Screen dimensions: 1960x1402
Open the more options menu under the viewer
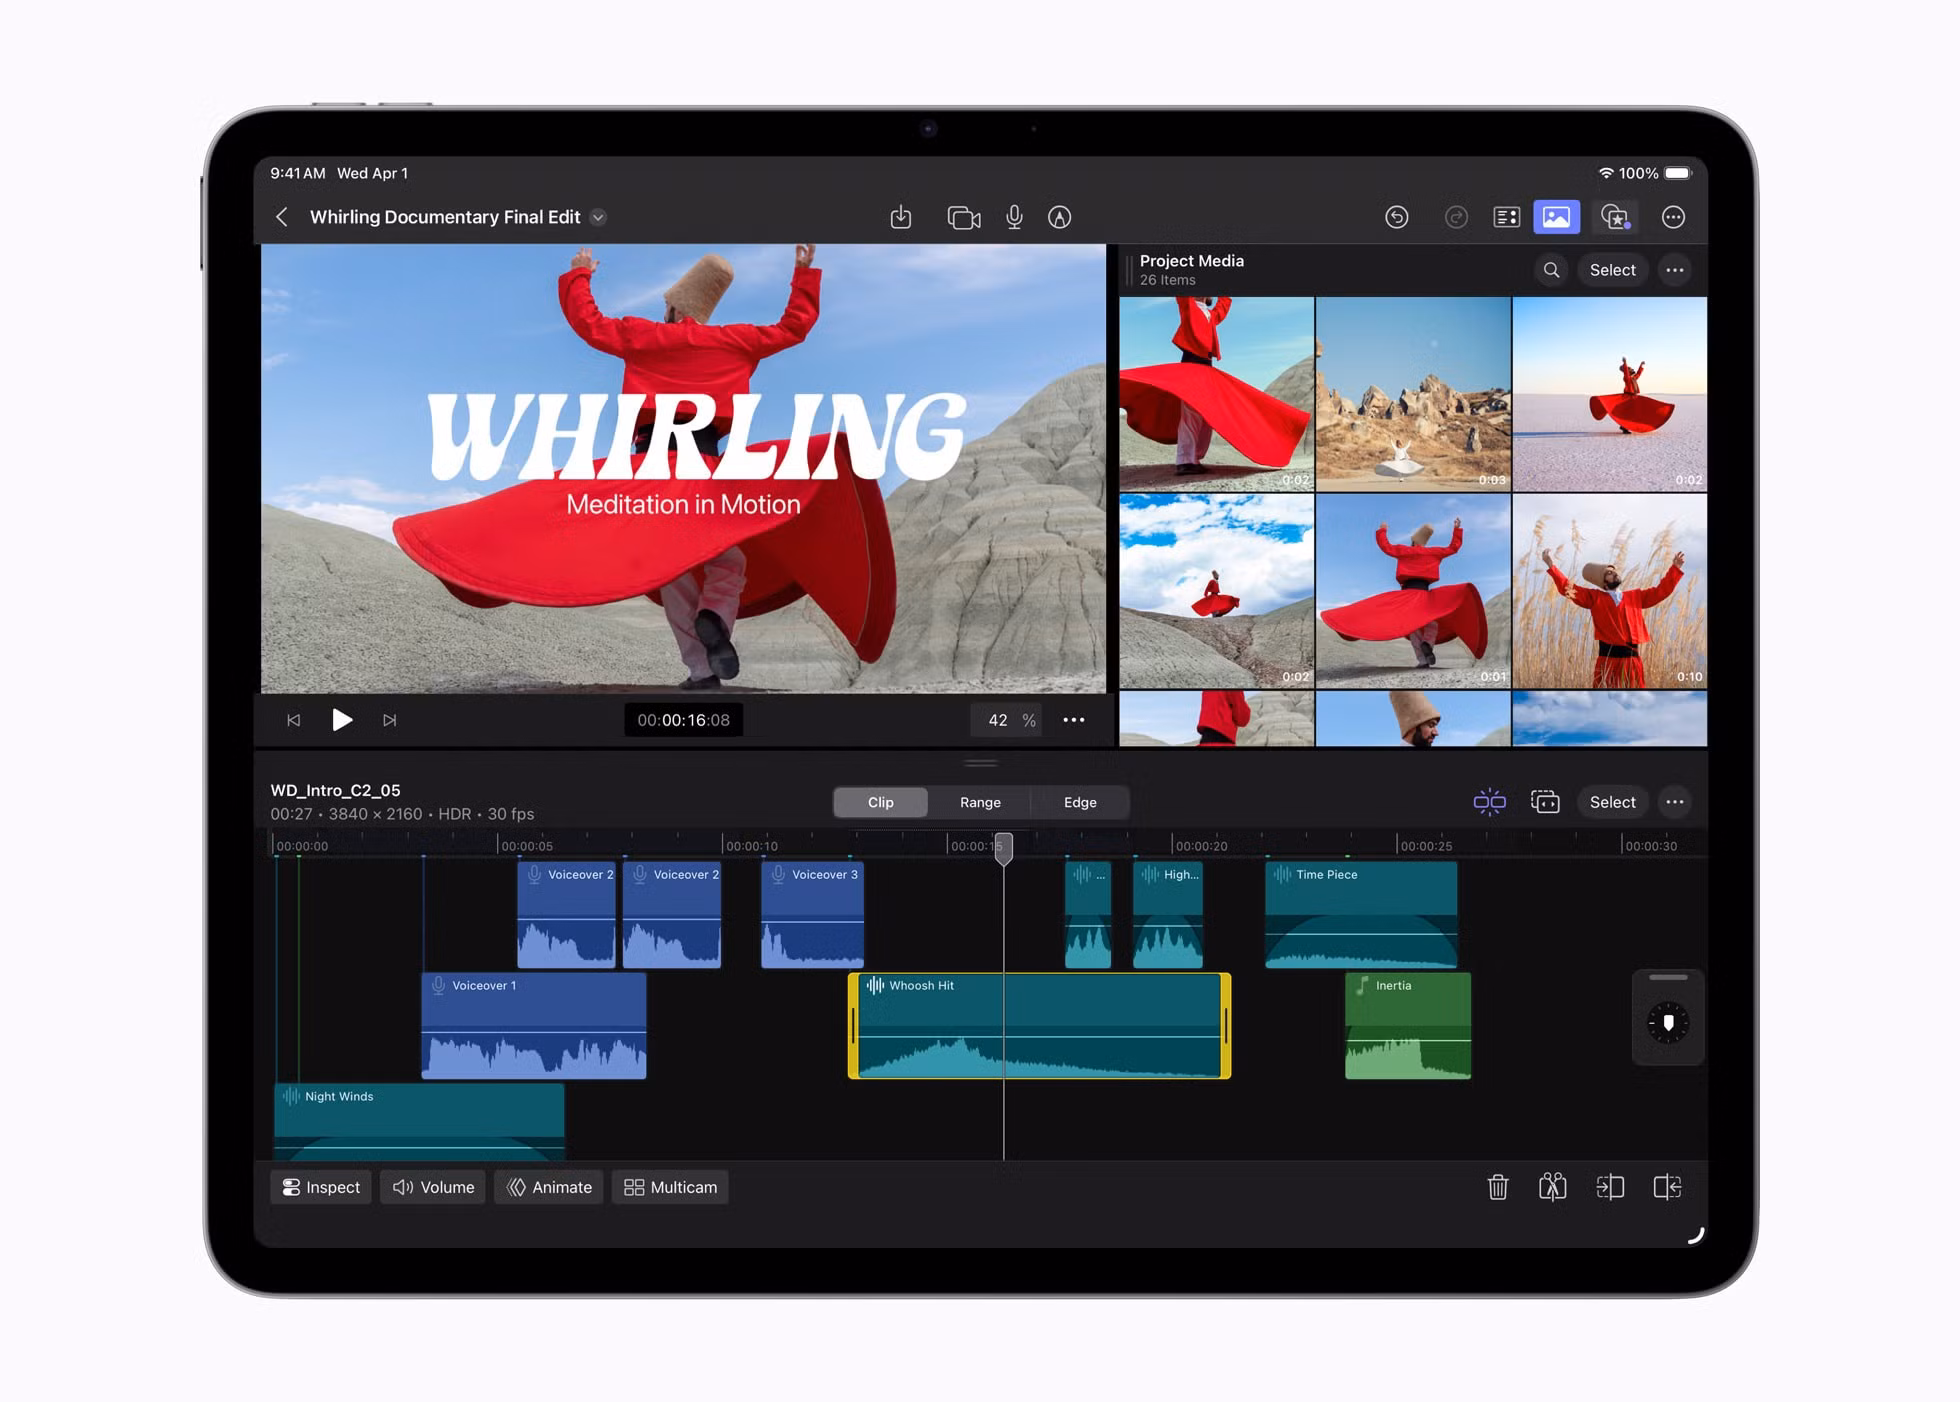point(1074,719)
